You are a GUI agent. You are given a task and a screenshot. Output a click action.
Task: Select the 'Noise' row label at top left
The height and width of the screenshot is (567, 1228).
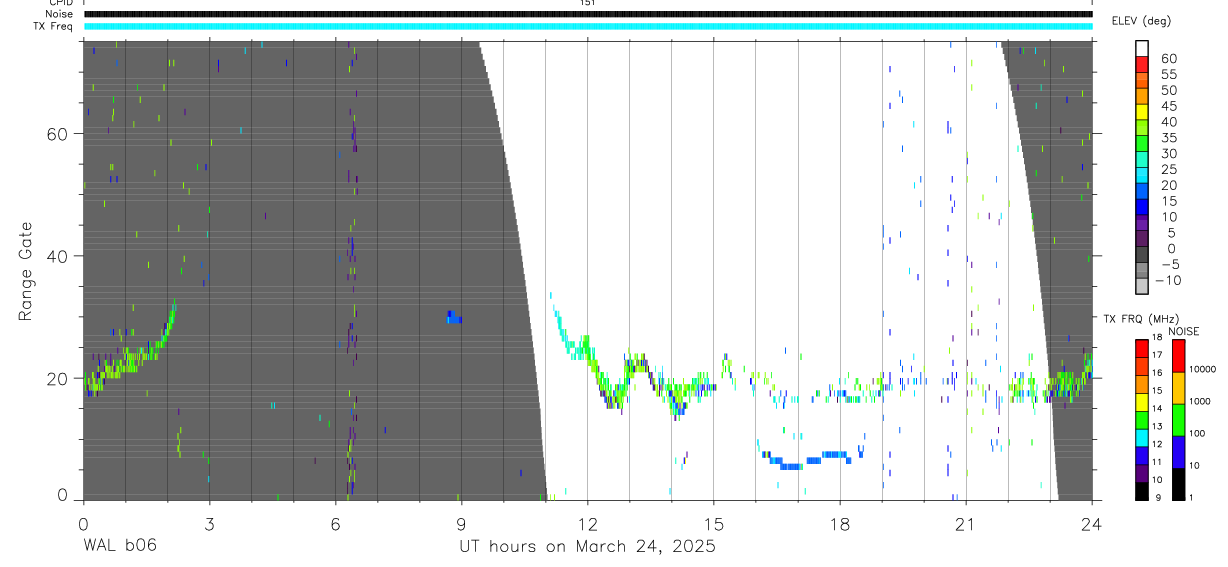[x=60, y=14]
